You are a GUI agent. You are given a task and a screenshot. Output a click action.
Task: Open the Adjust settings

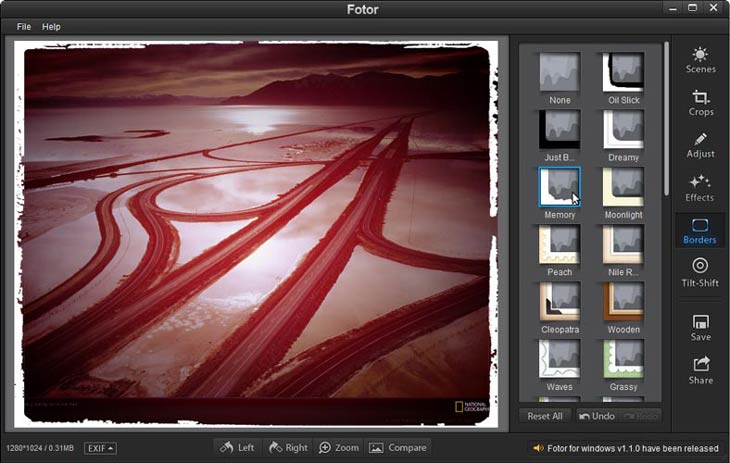tap(700, 145)
